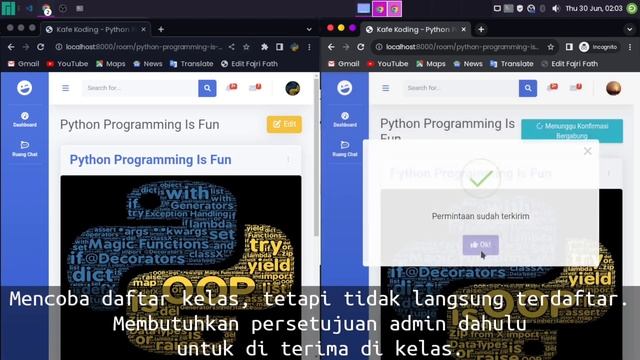Click Maps bookmark in right browser
Viewport: 640px width, 360px height.
click(431, 64)
